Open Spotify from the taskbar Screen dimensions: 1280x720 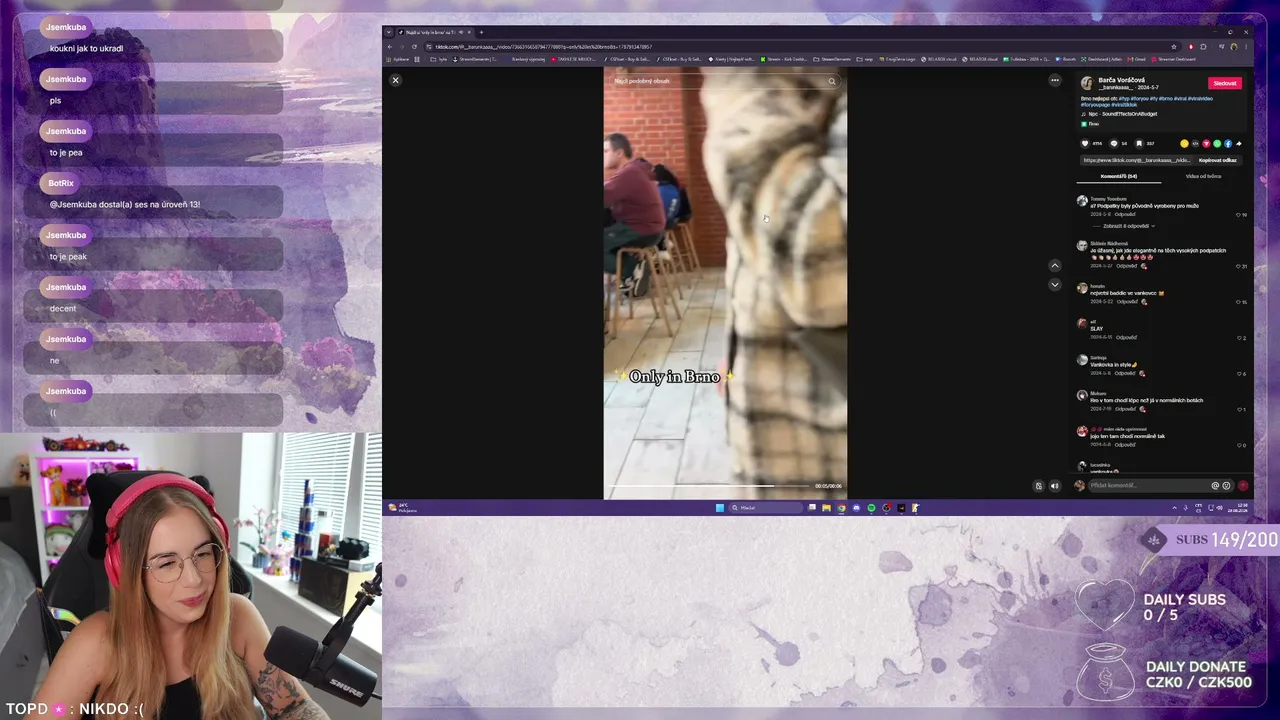871,508
